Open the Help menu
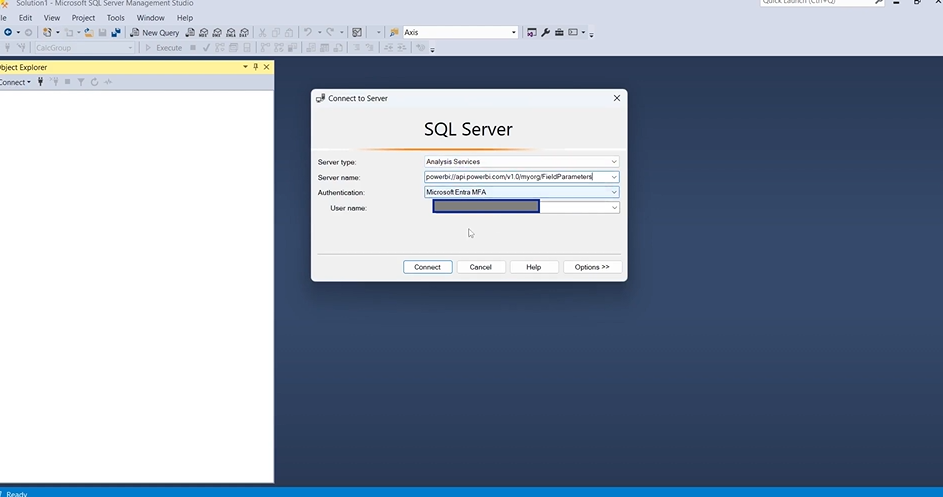Screen dimensions: 943x497 [185, 17]
